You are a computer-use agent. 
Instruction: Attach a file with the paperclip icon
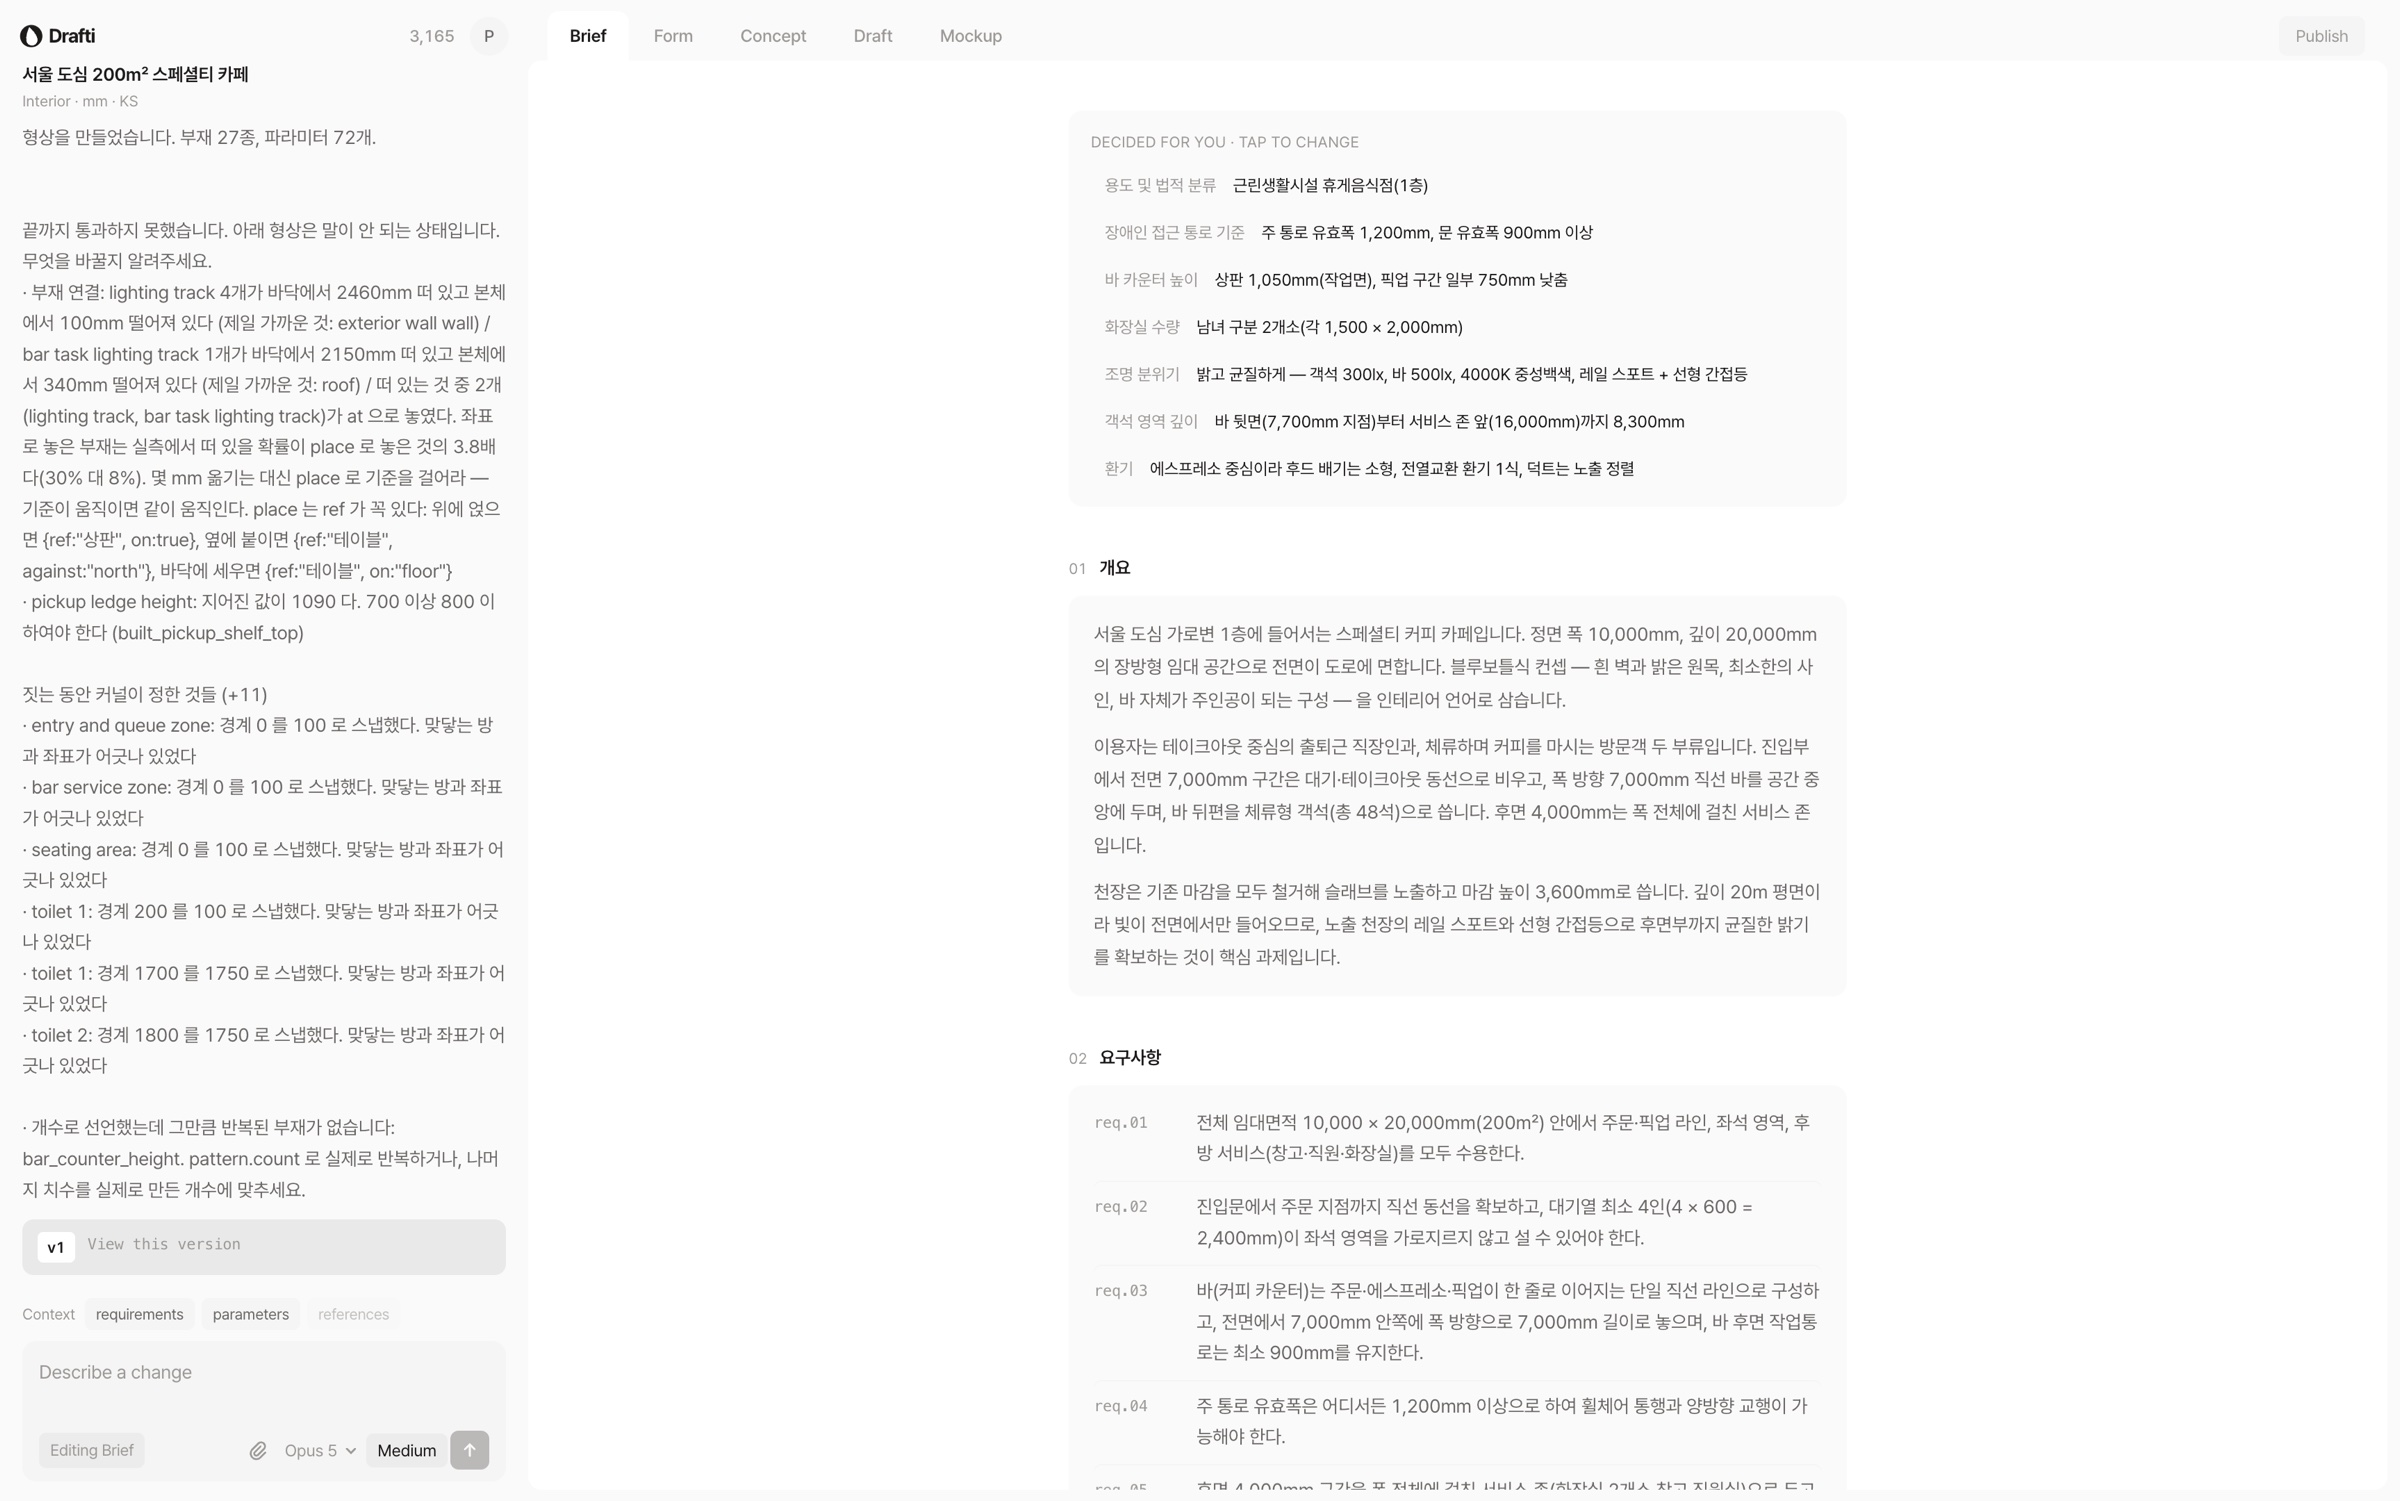point(258,1450)
